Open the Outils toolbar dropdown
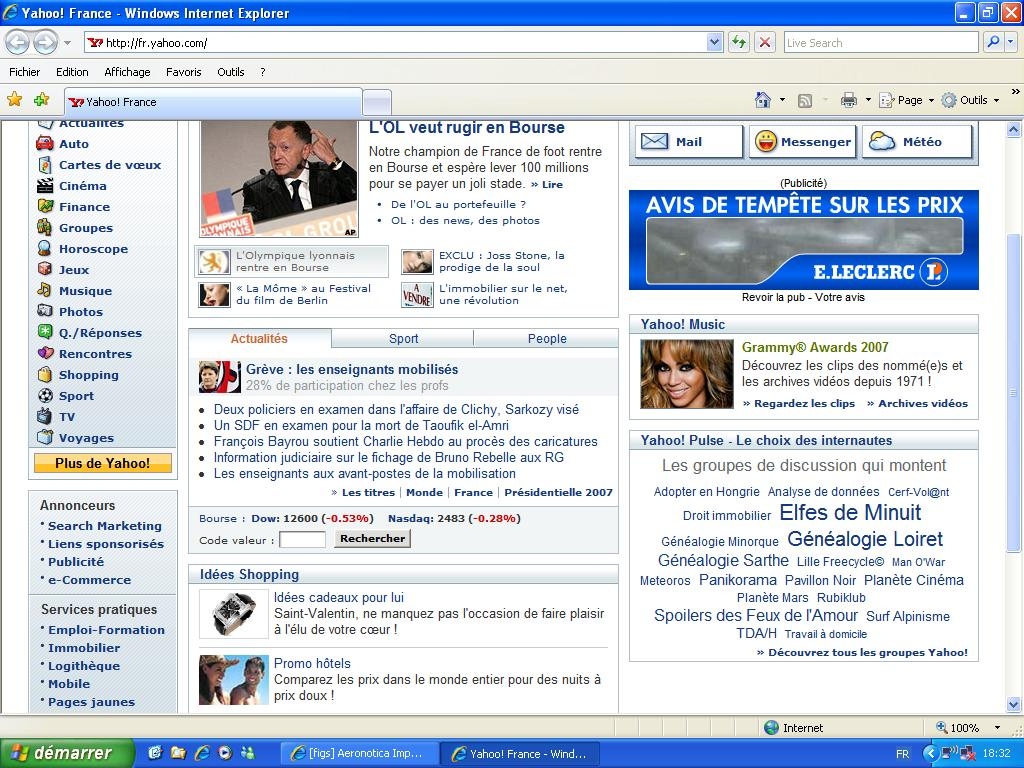 [x=971, y=100]
